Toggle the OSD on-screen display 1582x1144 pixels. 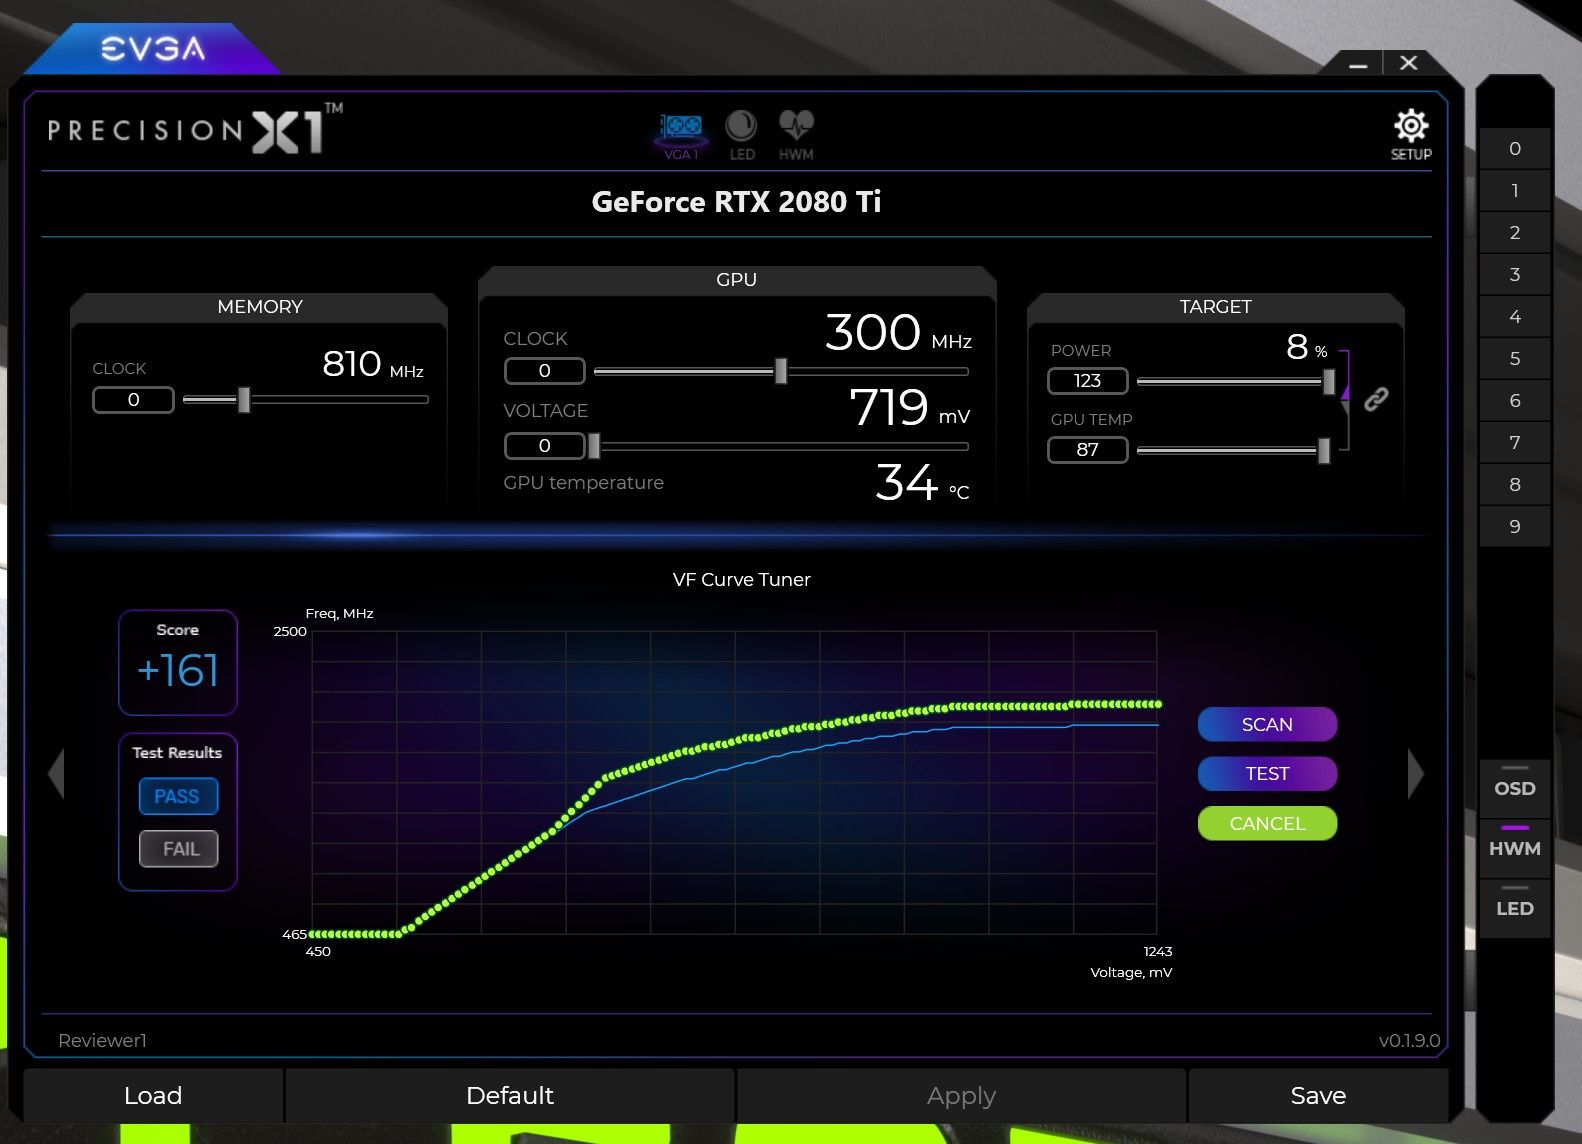(x=1515, y=787)
